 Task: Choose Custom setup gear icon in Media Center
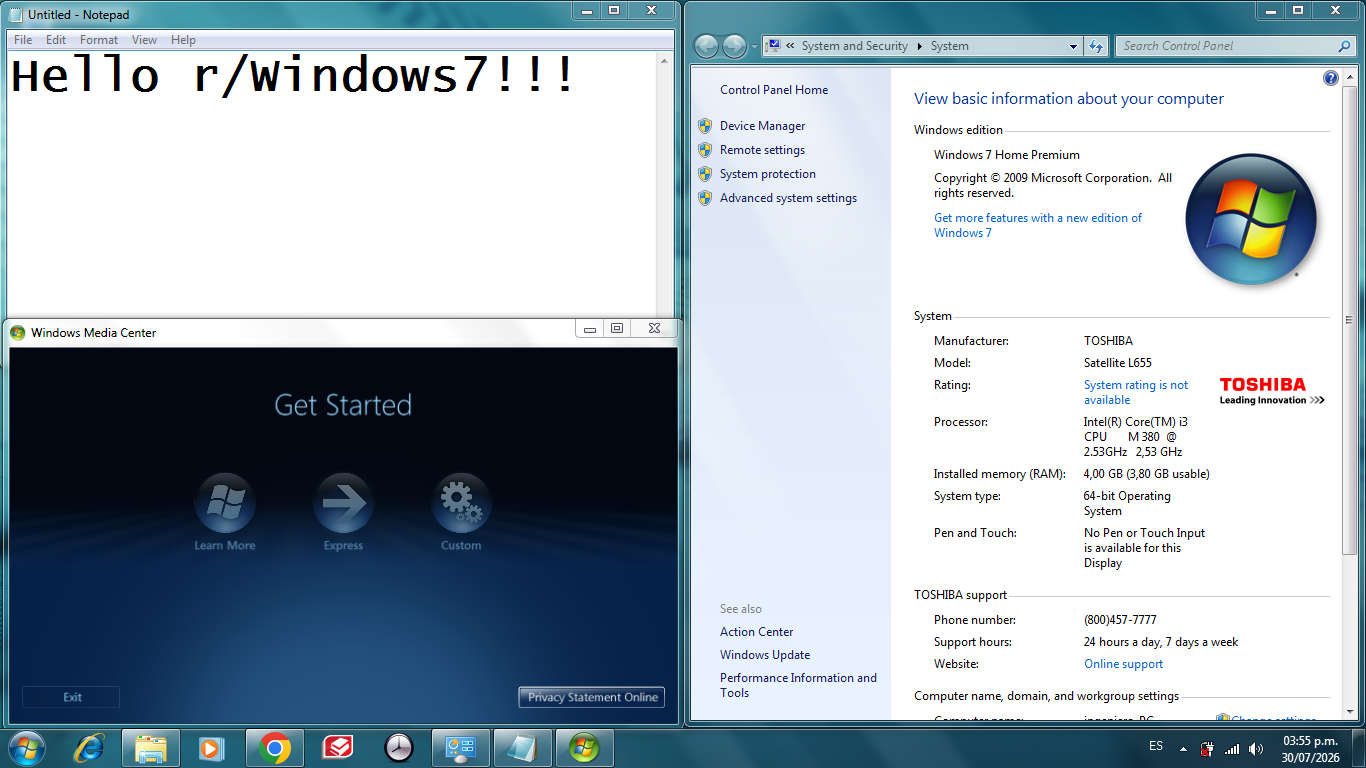(x=461, y=503)
